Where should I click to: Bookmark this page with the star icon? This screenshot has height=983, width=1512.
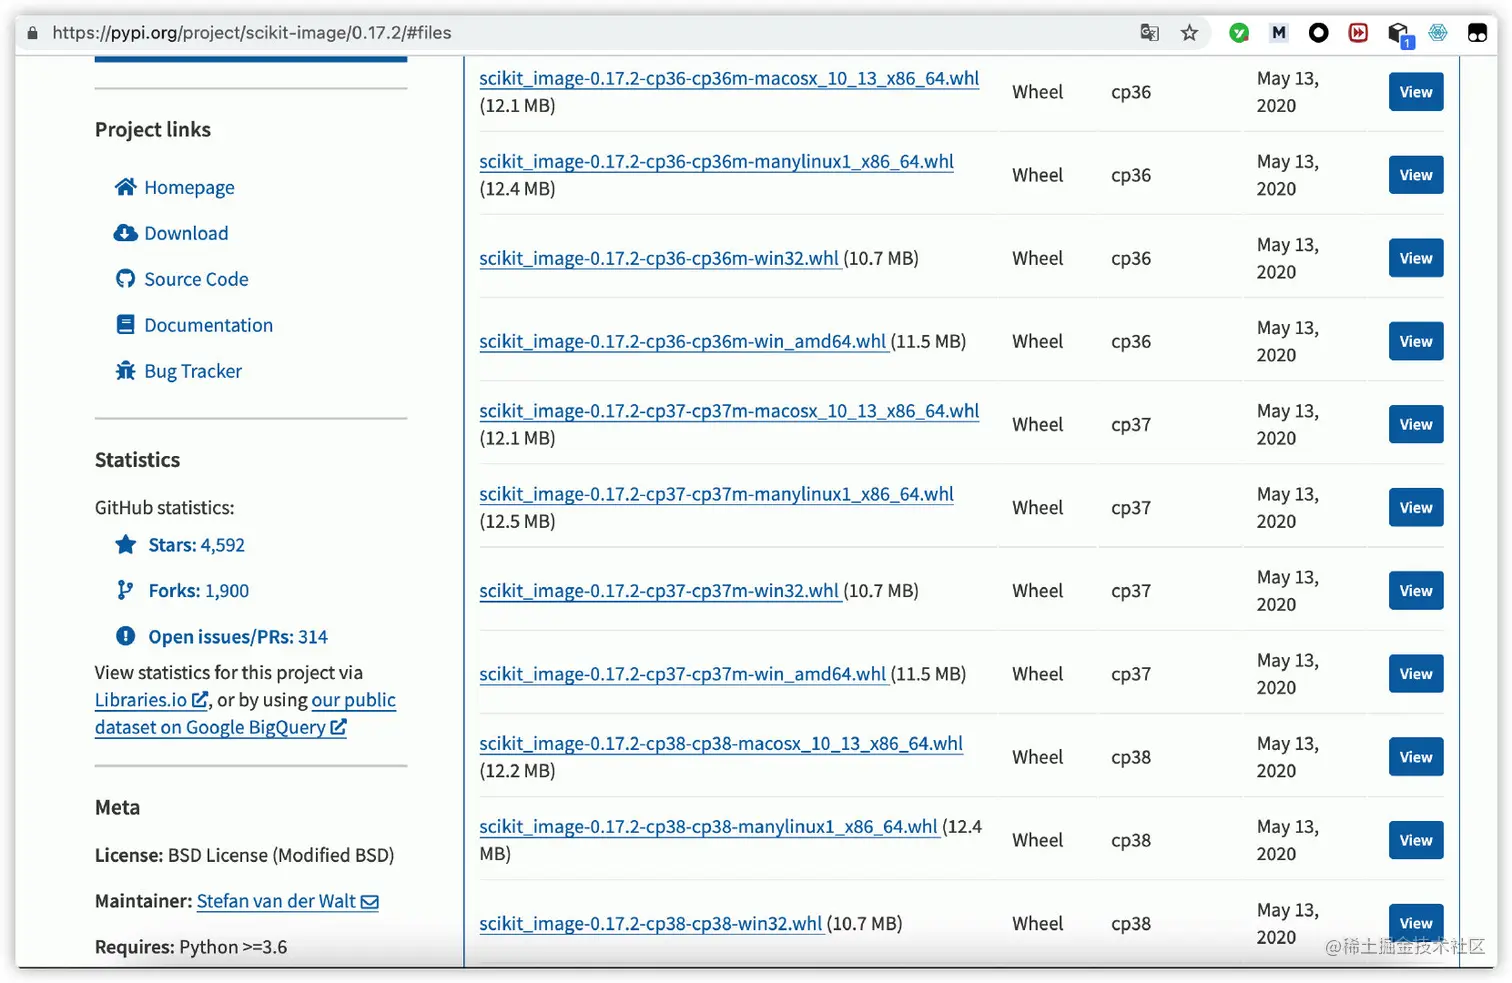[x=1189, y=33]
